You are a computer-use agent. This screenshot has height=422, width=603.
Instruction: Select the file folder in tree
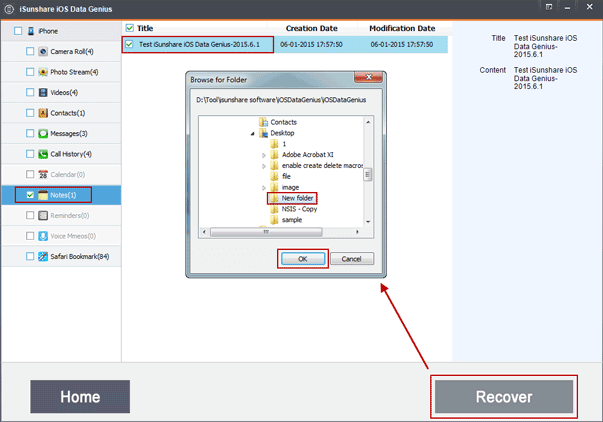click(286, 176)
